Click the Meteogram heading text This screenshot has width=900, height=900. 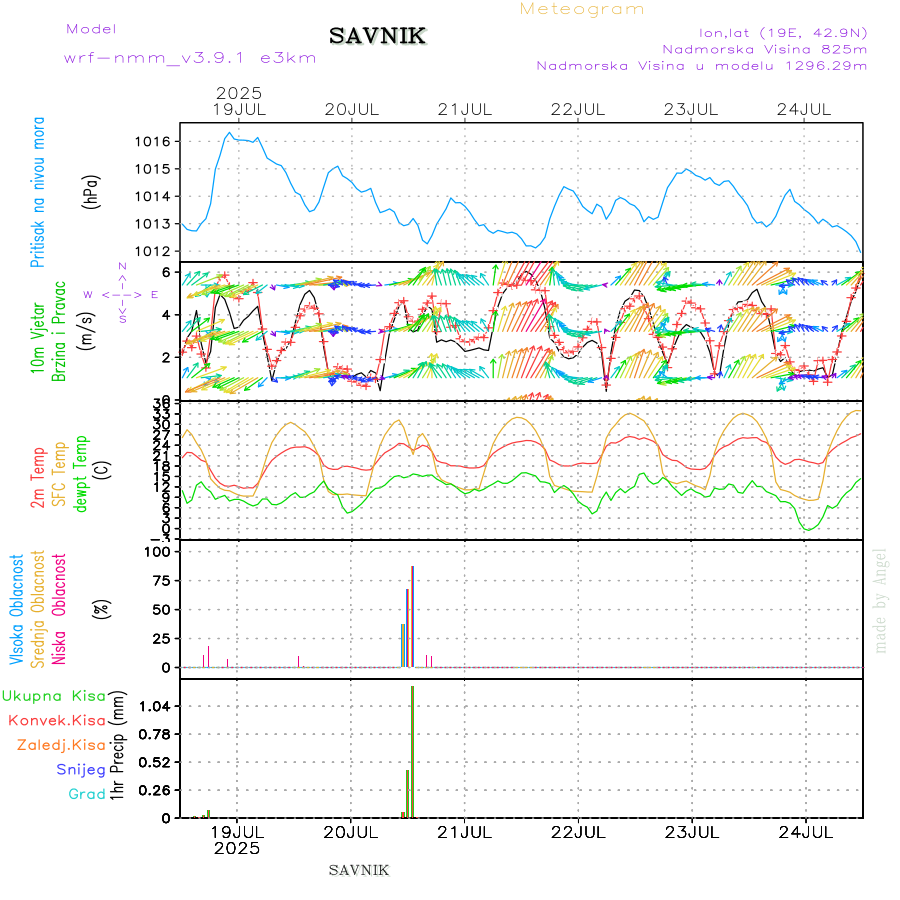tap(582, 9)
